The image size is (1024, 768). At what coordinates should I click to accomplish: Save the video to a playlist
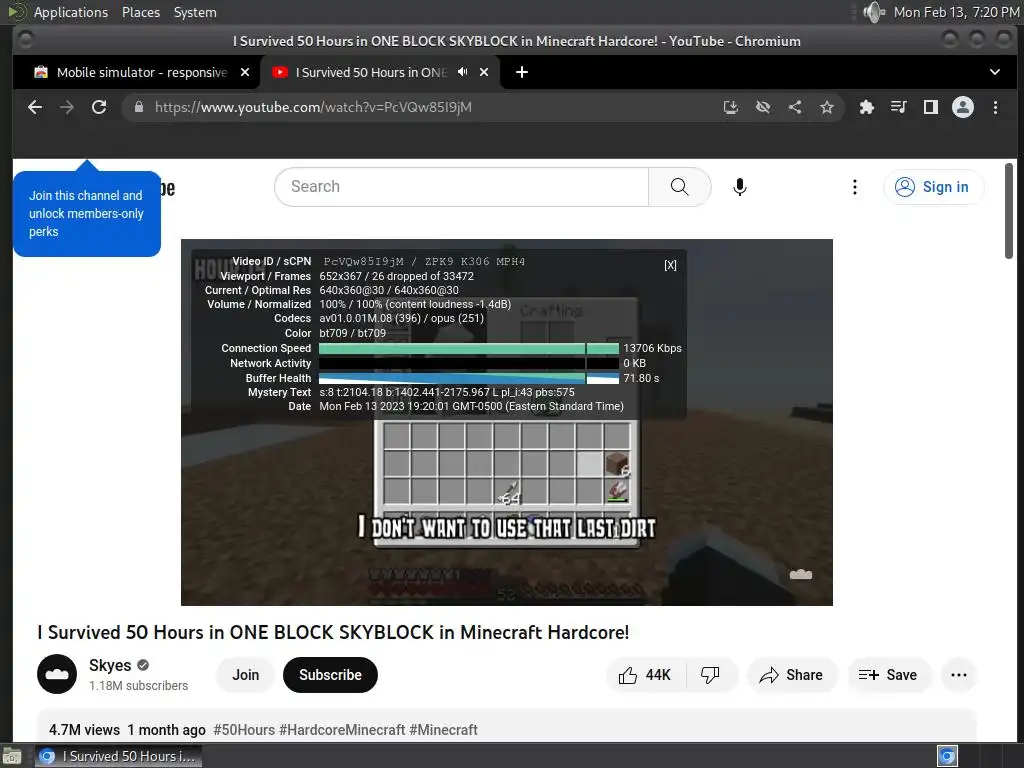(x=888, y=675)
